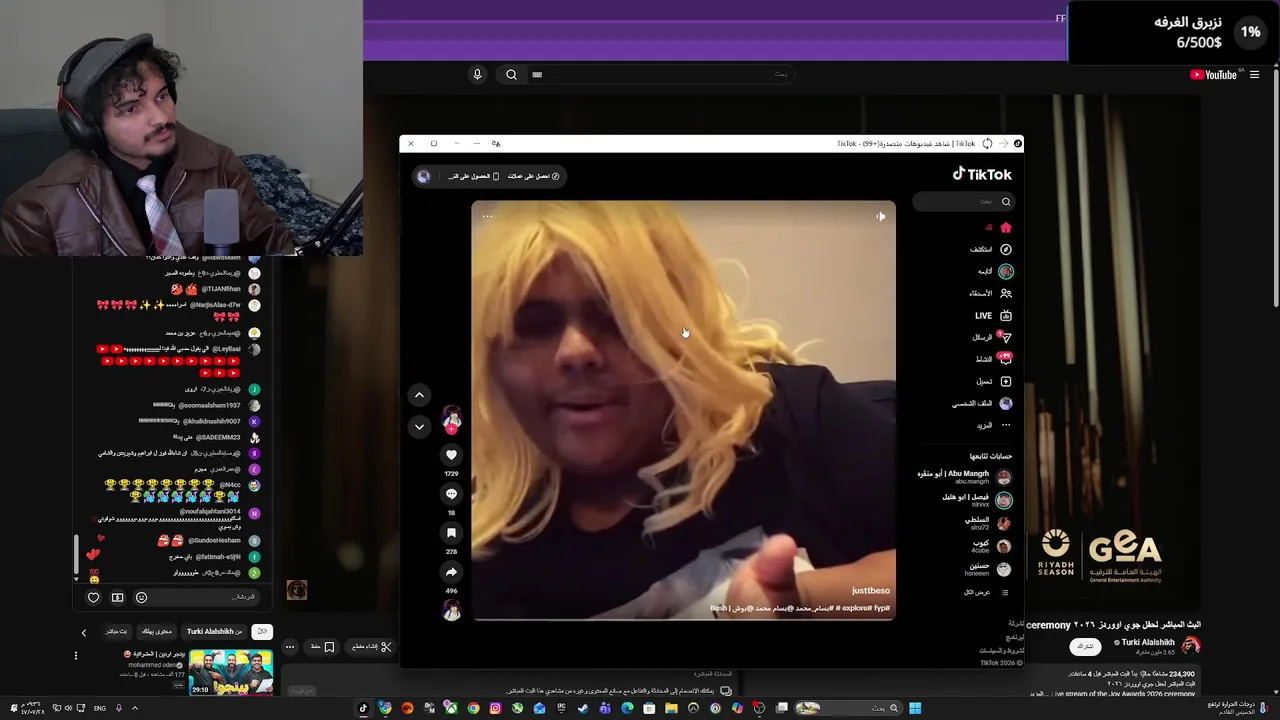Open the Windows Start button

pos(915,708)
